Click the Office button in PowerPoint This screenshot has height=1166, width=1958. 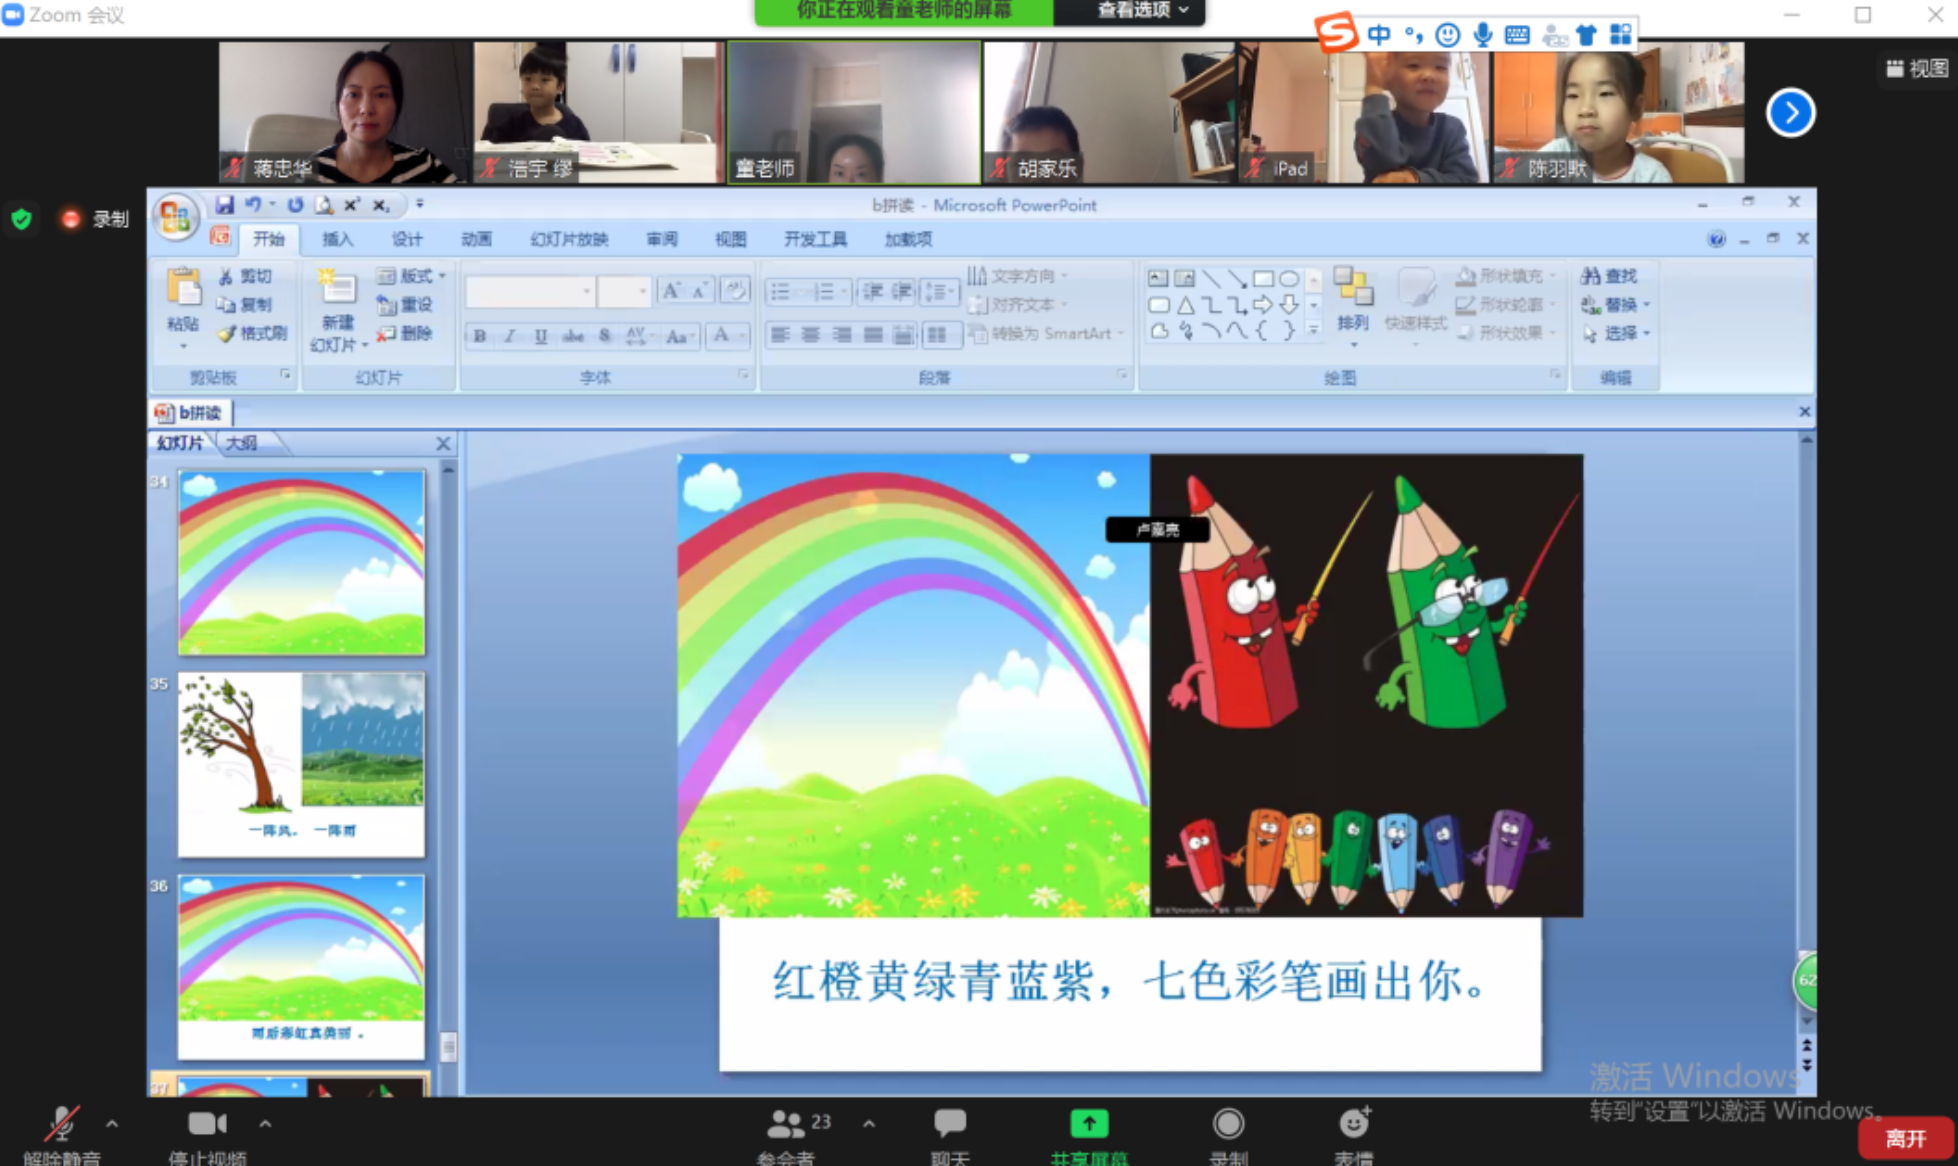176,217
